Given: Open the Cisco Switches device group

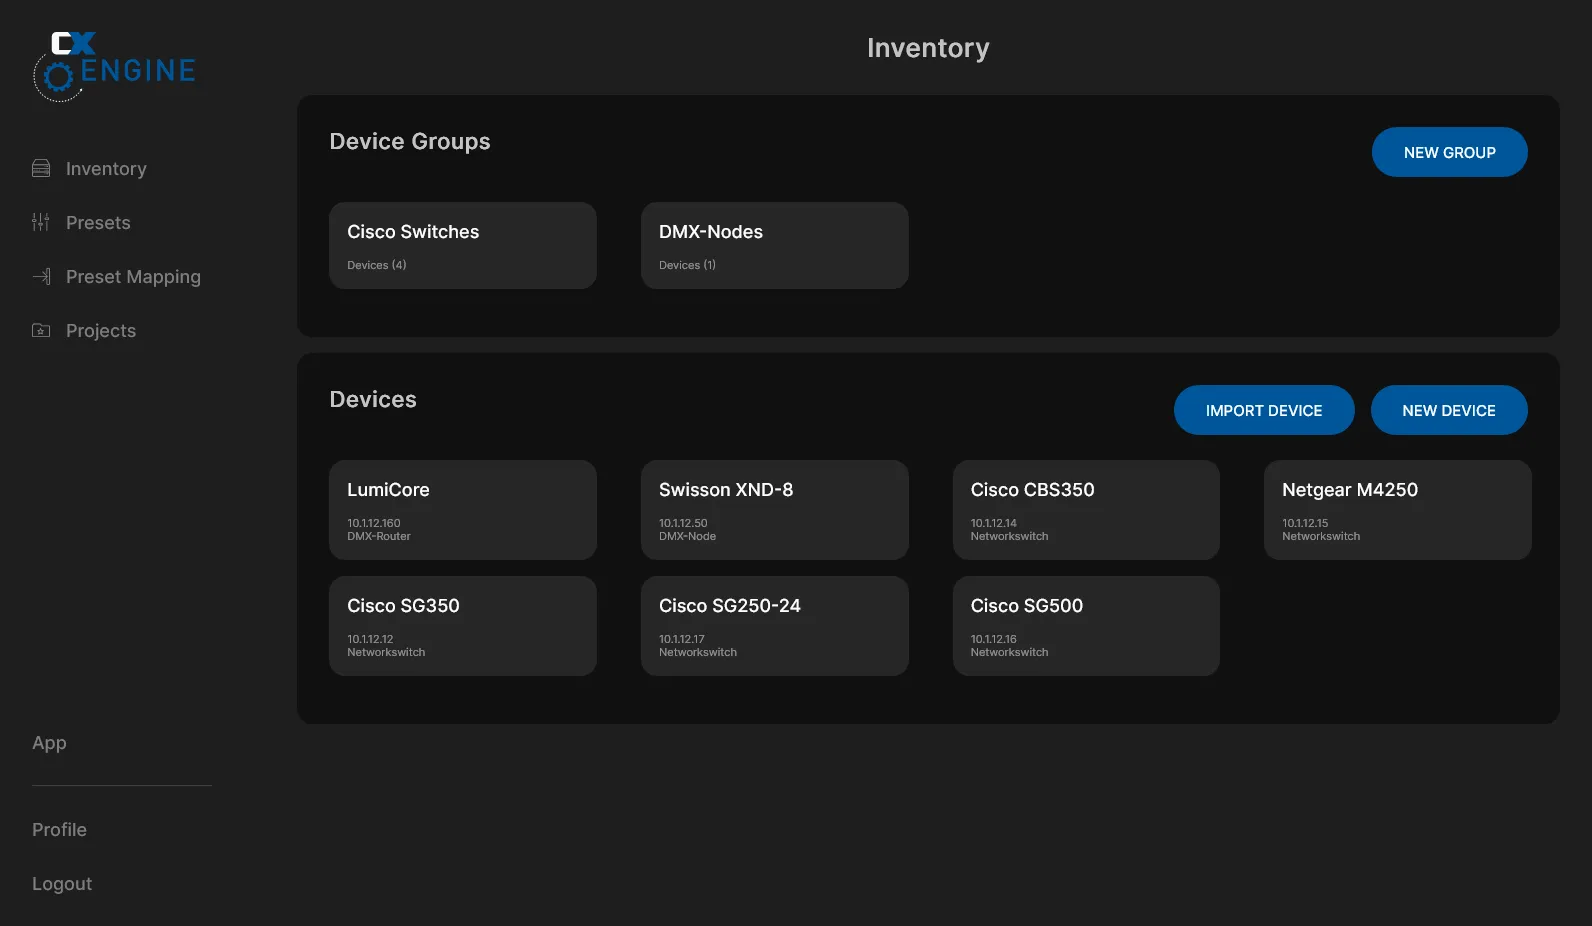Looking at the screenshot, I should tap(463, 246).
